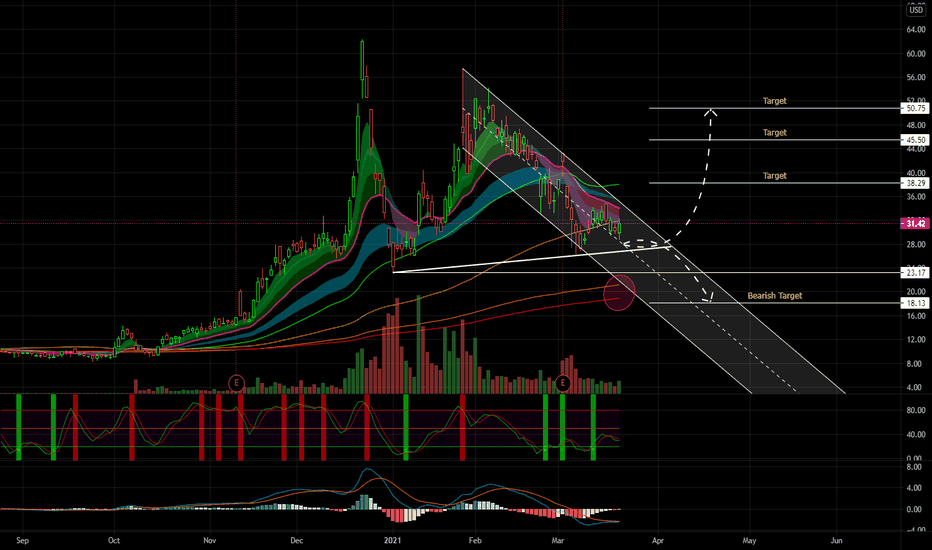Click 56.00 on the price scale
The height and width of the screenshot is (550, 932).
tap(915, 77)
